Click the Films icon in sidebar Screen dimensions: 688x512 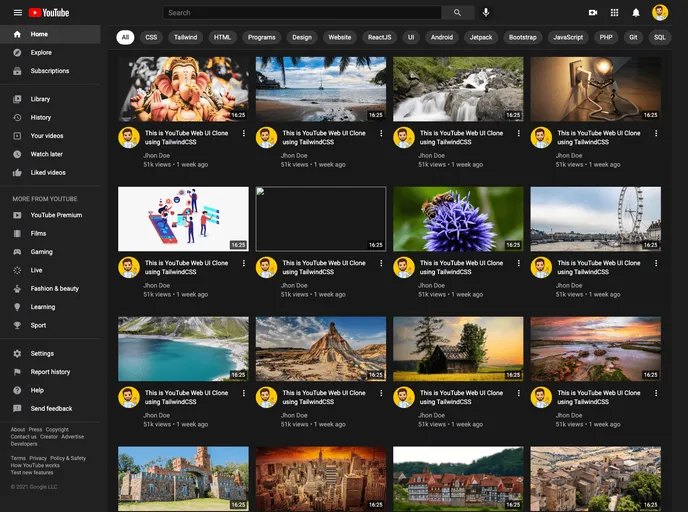click(x=17, y=234)
